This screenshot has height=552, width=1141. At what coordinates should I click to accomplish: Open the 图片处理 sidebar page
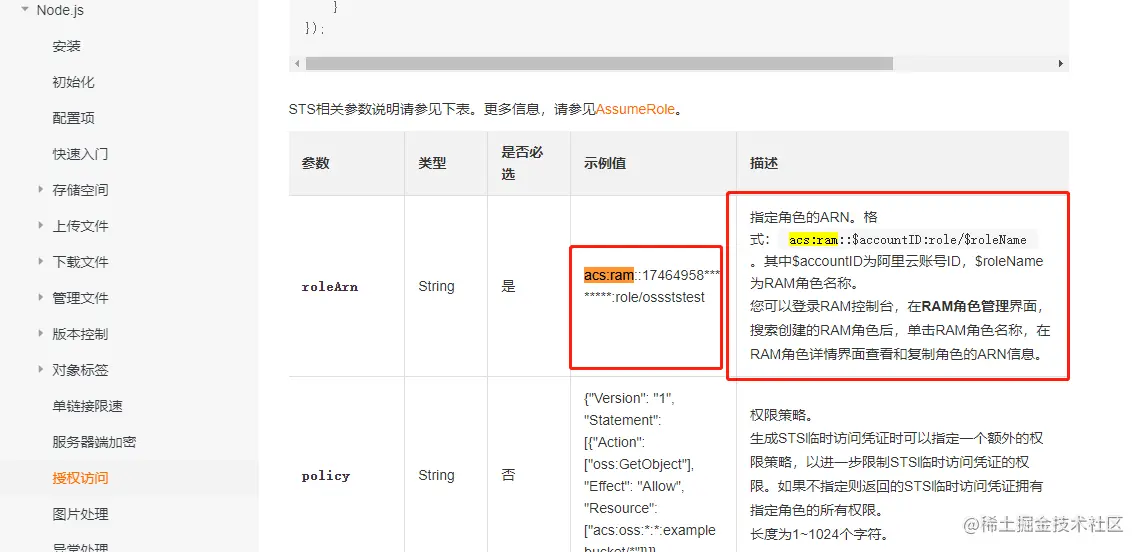(80, 514)
